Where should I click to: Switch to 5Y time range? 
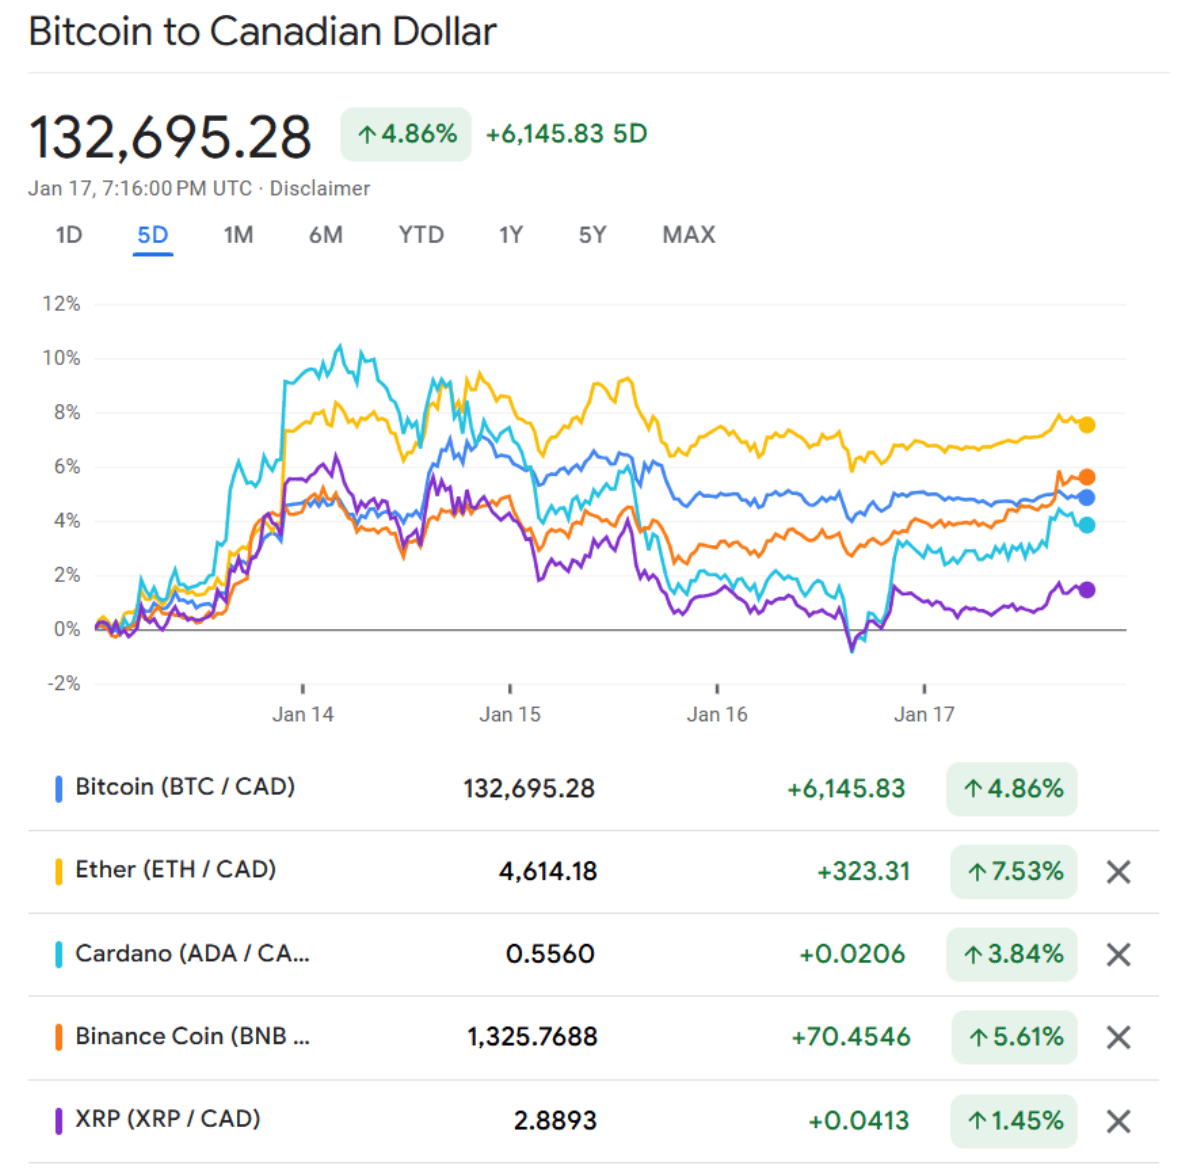592,235
